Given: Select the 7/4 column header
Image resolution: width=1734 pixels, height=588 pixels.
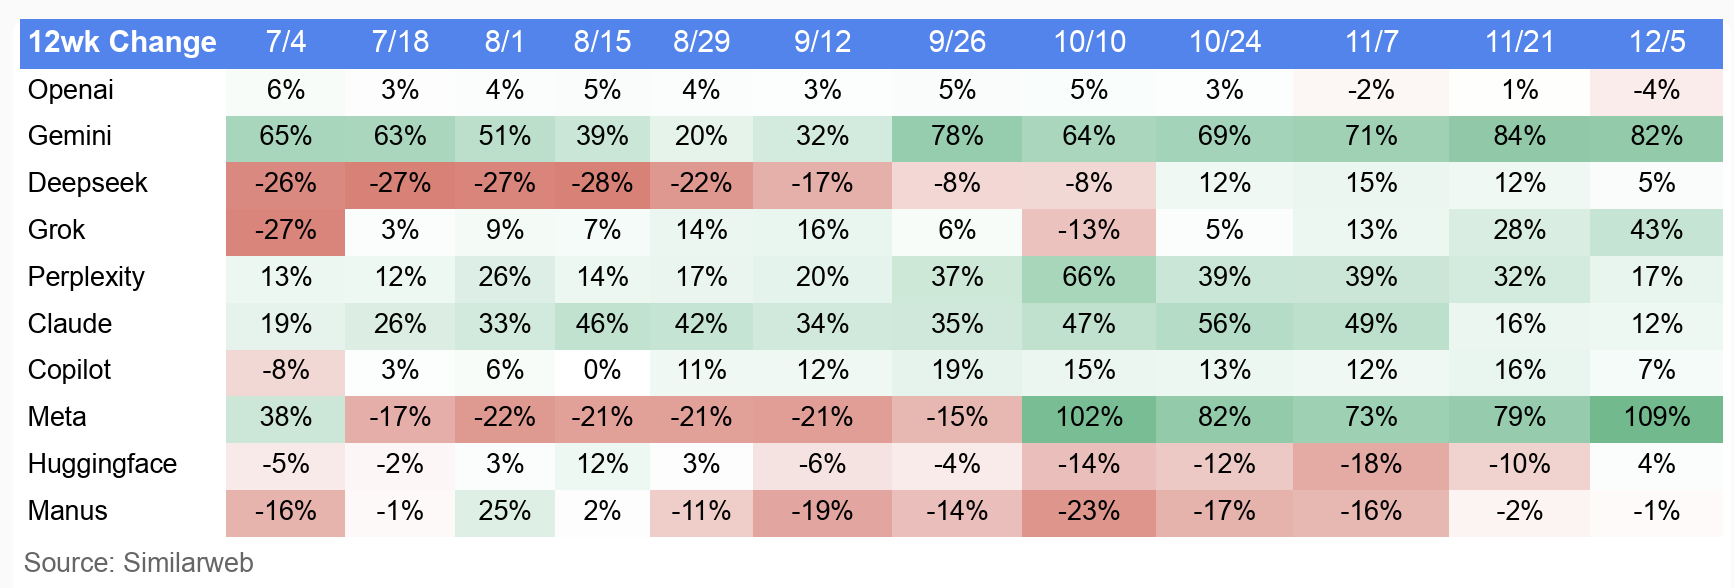Looking at the screenshot, I should [286, 42].
